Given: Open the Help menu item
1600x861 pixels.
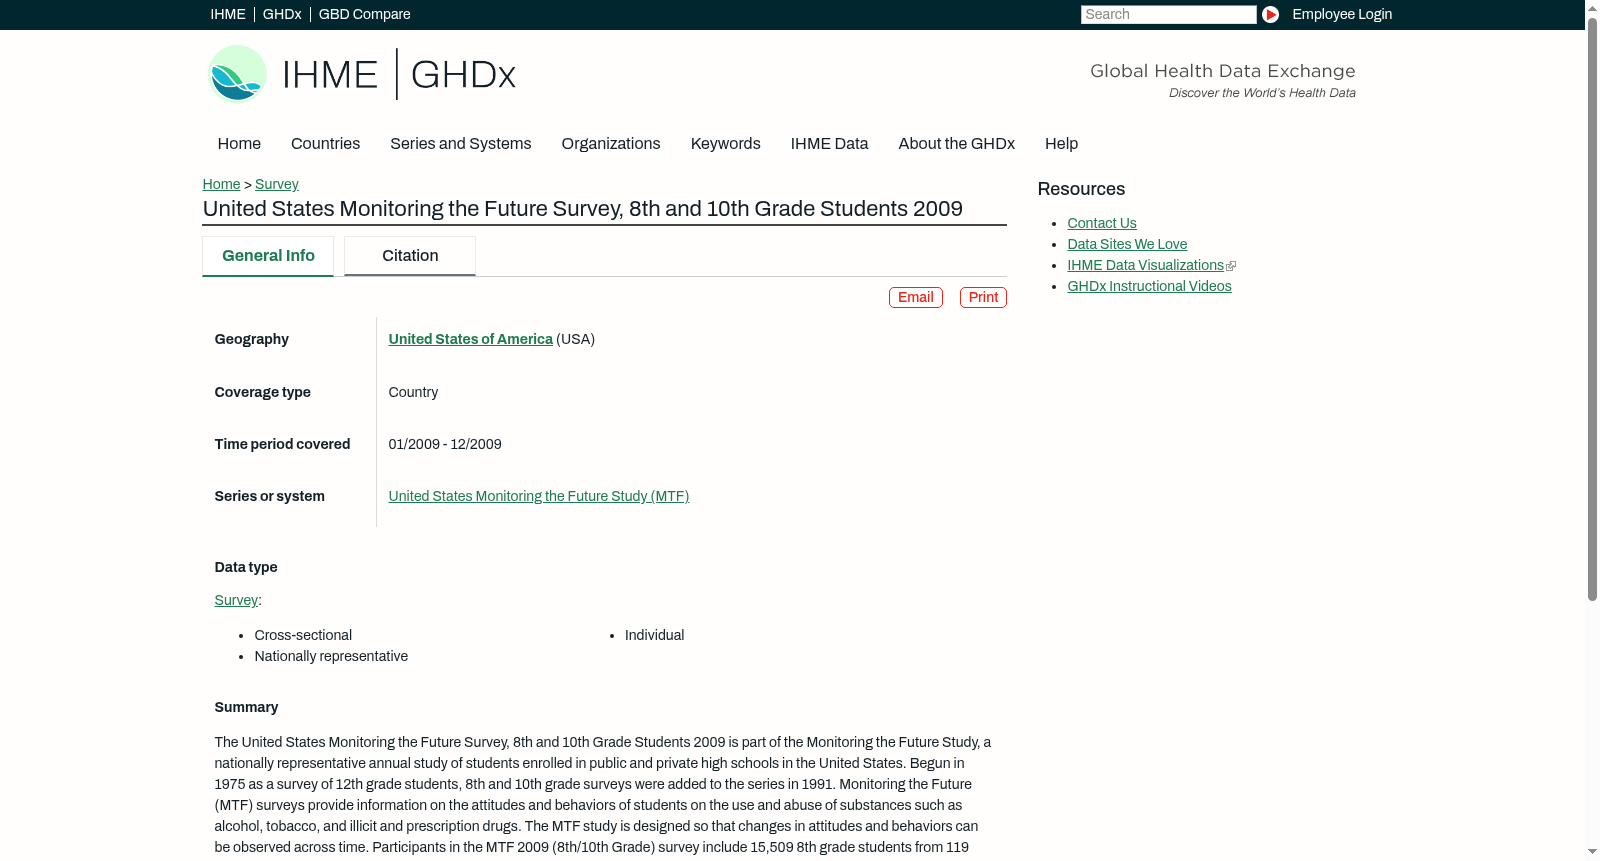Looking at the screenshot, I should [x=1061, y=144].
